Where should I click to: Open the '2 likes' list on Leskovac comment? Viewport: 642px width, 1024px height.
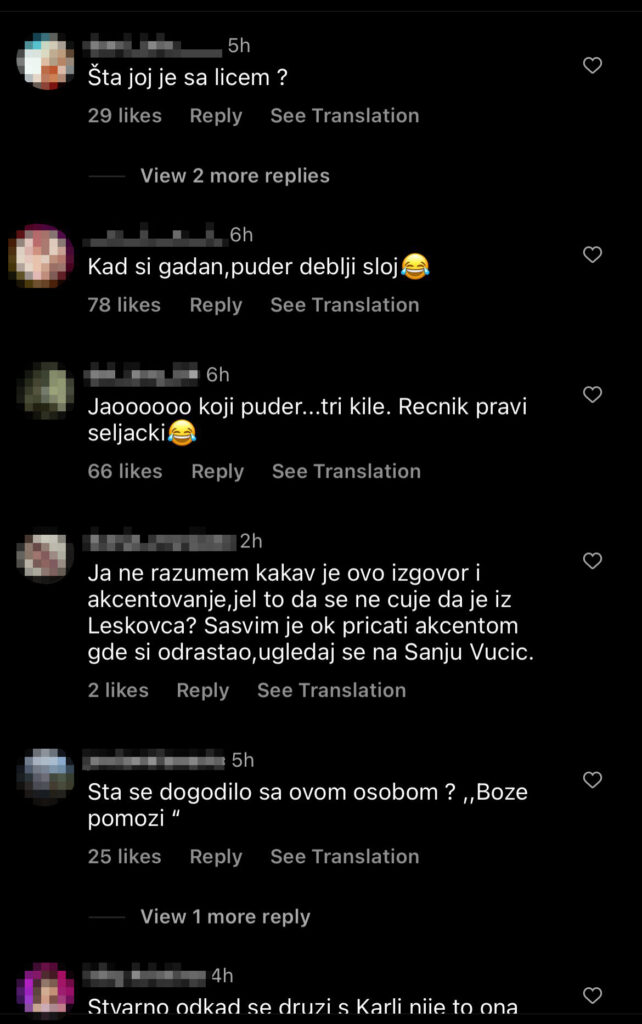tap(118, 690)
